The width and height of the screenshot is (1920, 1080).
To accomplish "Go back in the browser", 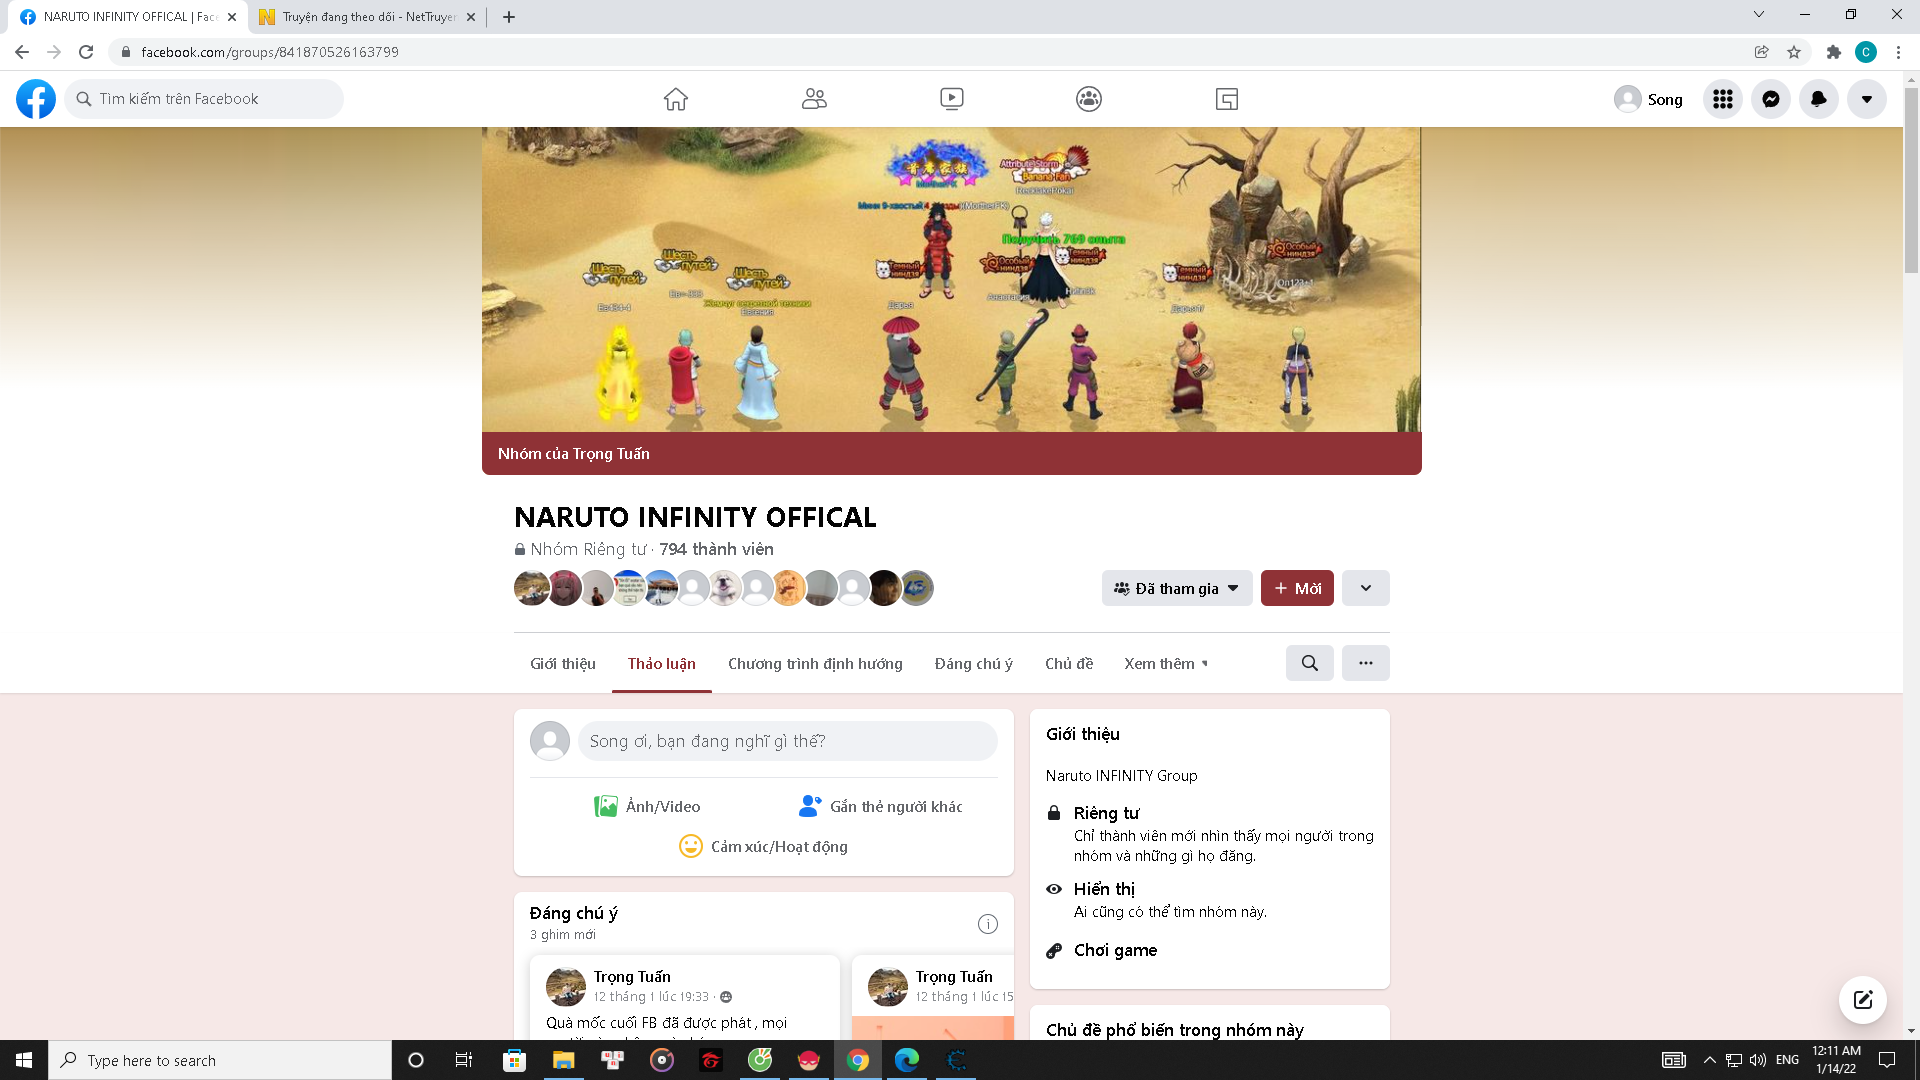I will 22,52.
